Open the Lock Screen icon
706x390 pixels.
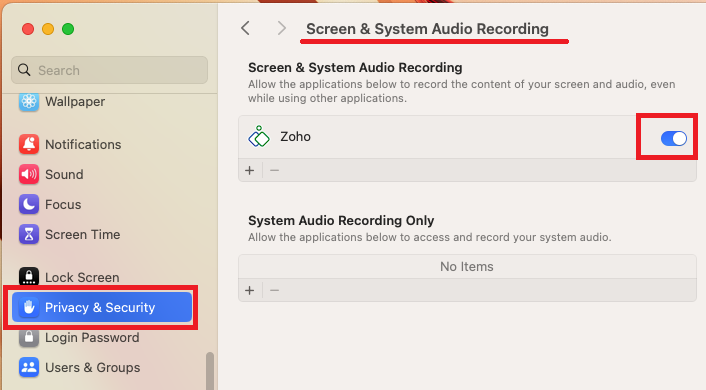[x=29, y=277]
